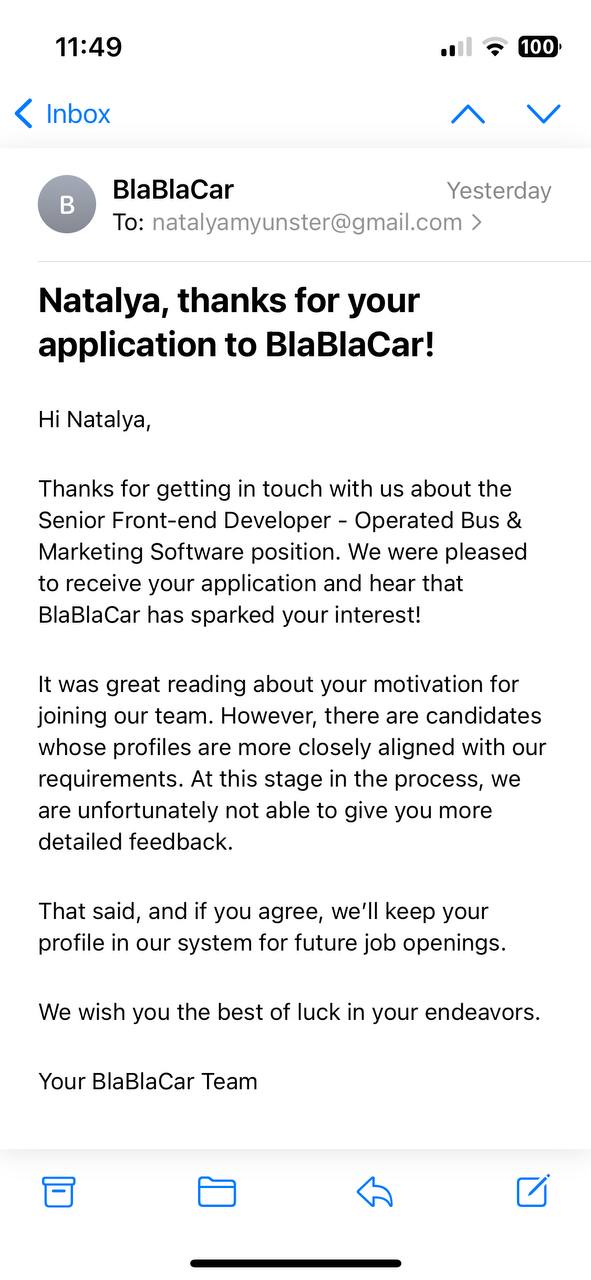The width and height of the screenshot is (591, 1280).
Task: Go to next message with down arrow
Action: coord(544,114)
